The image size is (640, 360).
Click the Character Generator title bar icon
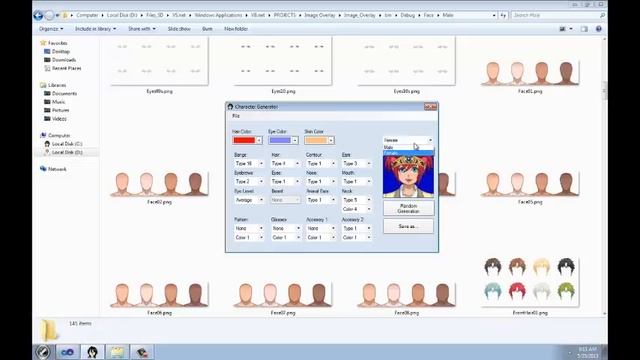(230, 107)
